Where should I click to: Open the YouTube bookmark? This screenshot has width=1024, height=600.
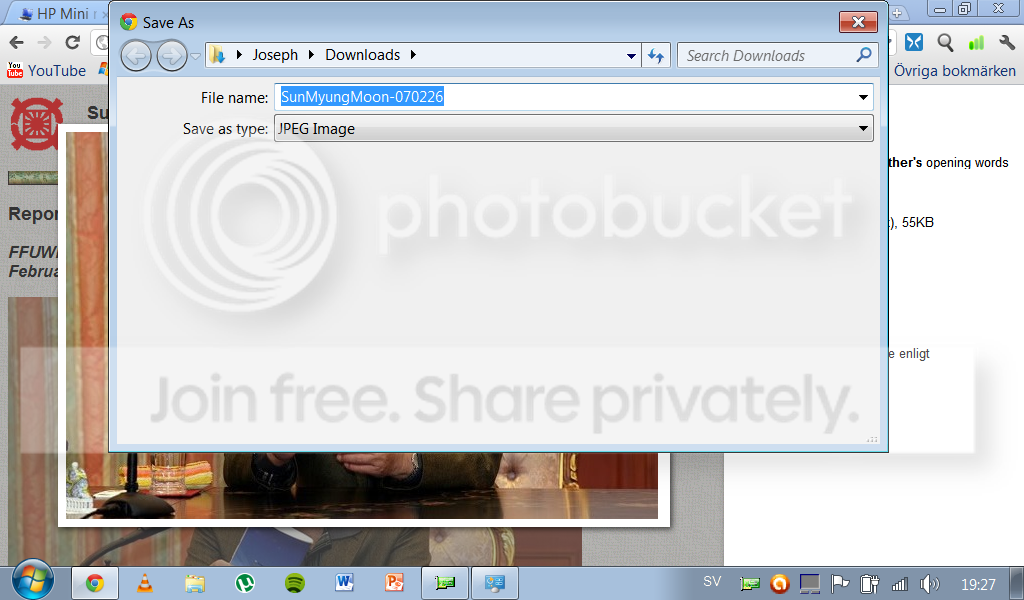point(46,71)
